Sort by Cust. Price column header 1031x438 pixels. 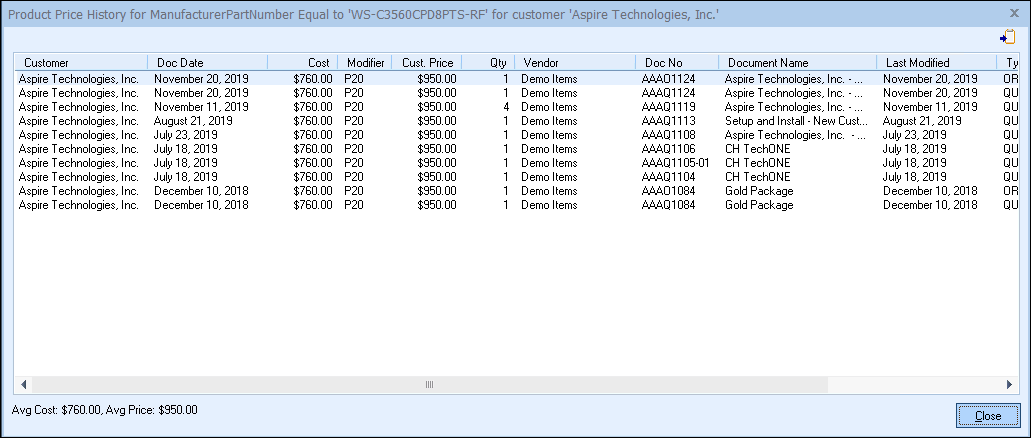(x=427, y=62)
